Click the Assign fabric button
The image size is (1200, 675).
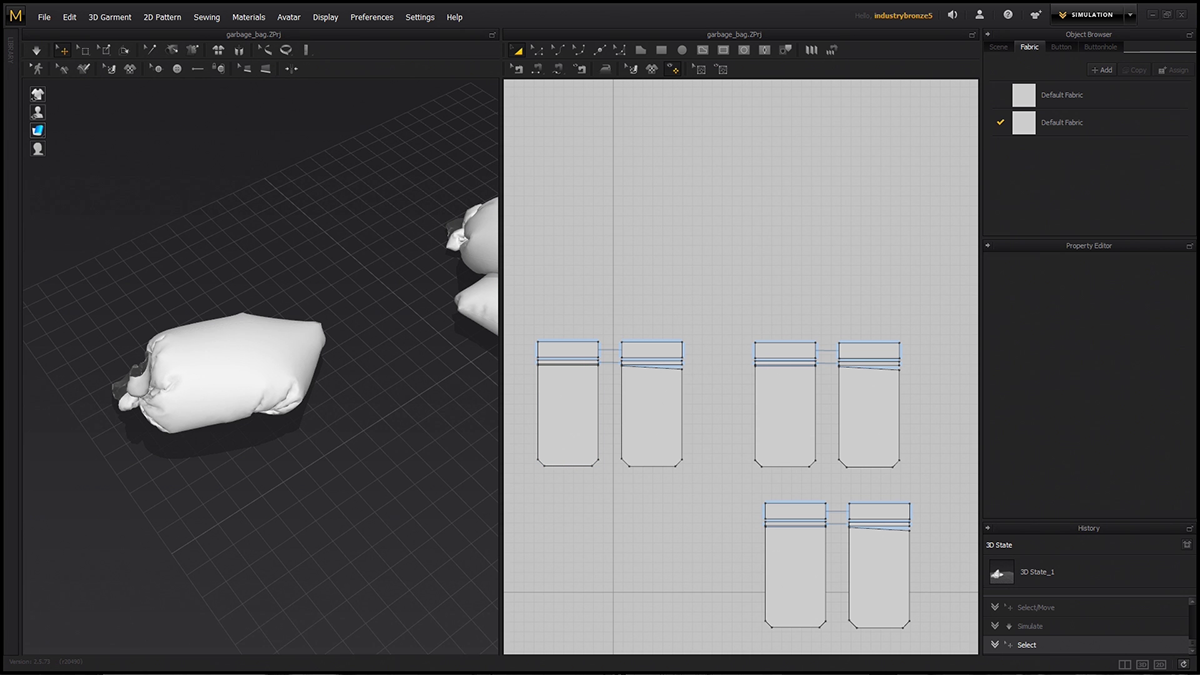click(1173, 70)
